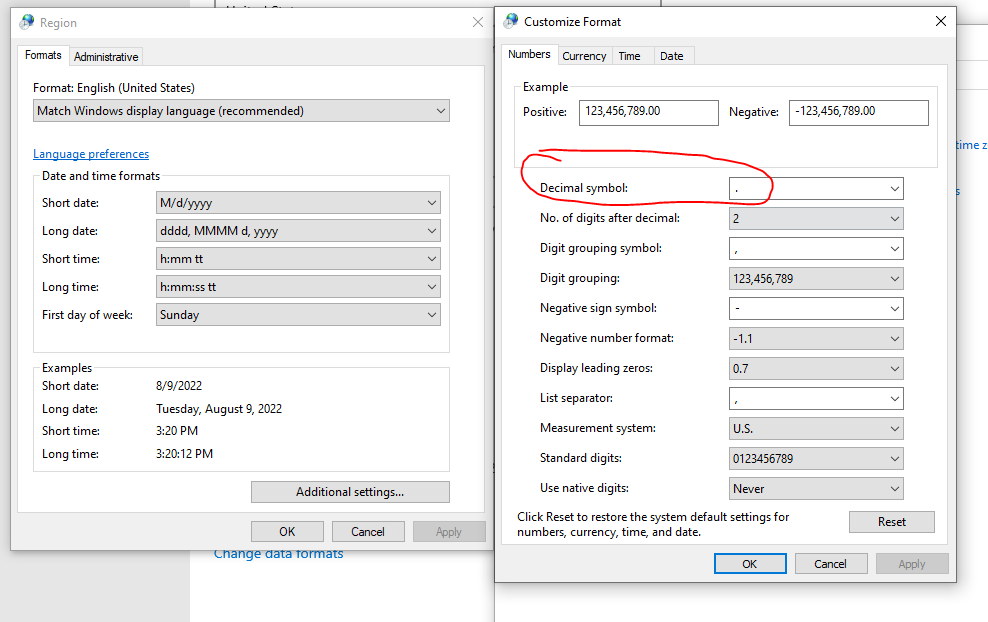988x622 pixels.
Task: Click the Reset button
Action: (892, 522)
